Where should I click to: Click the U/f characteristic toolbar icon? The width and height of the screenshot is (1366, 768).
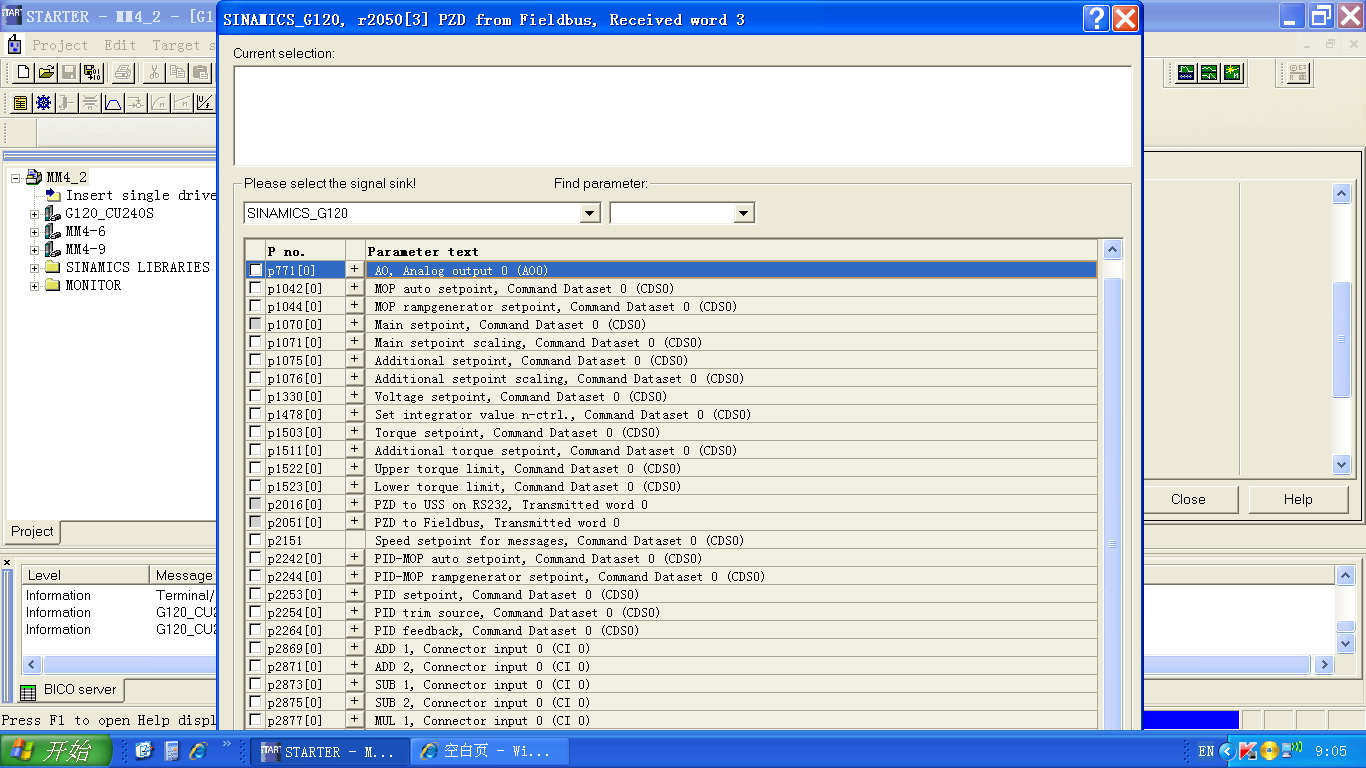click(204, 102)
